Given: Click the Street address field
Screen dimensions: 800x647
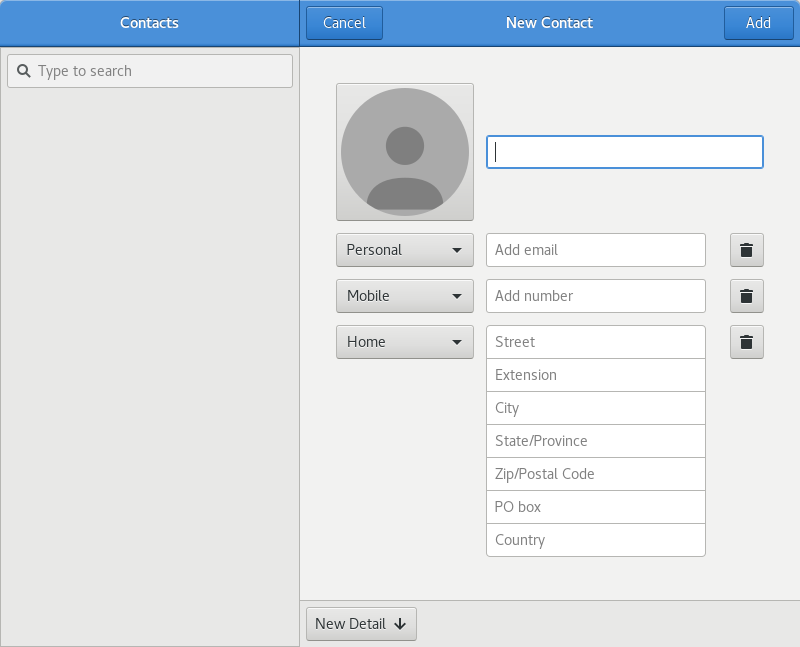Looking at the screenshot, I should tap(595, 342).
